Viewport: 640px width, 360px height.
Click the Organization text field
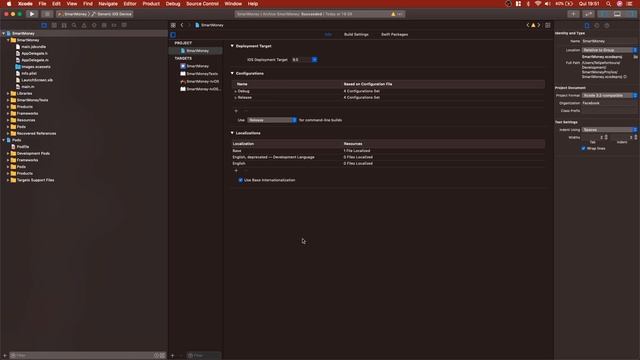(x=609, y=103)
